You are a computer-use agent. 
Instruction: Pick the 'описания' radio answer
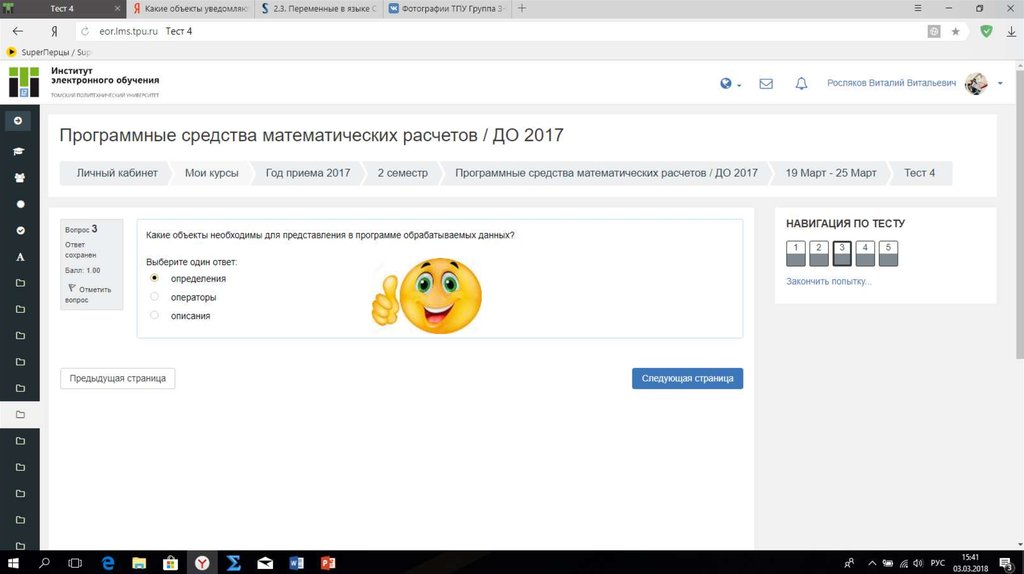tap(154, 315)
